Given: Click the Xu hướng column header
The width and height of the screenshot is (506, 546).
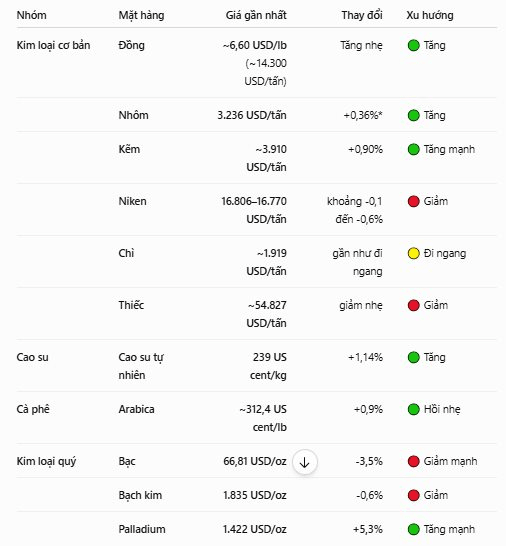Looking at the screenshot, I should coord(430,15).
